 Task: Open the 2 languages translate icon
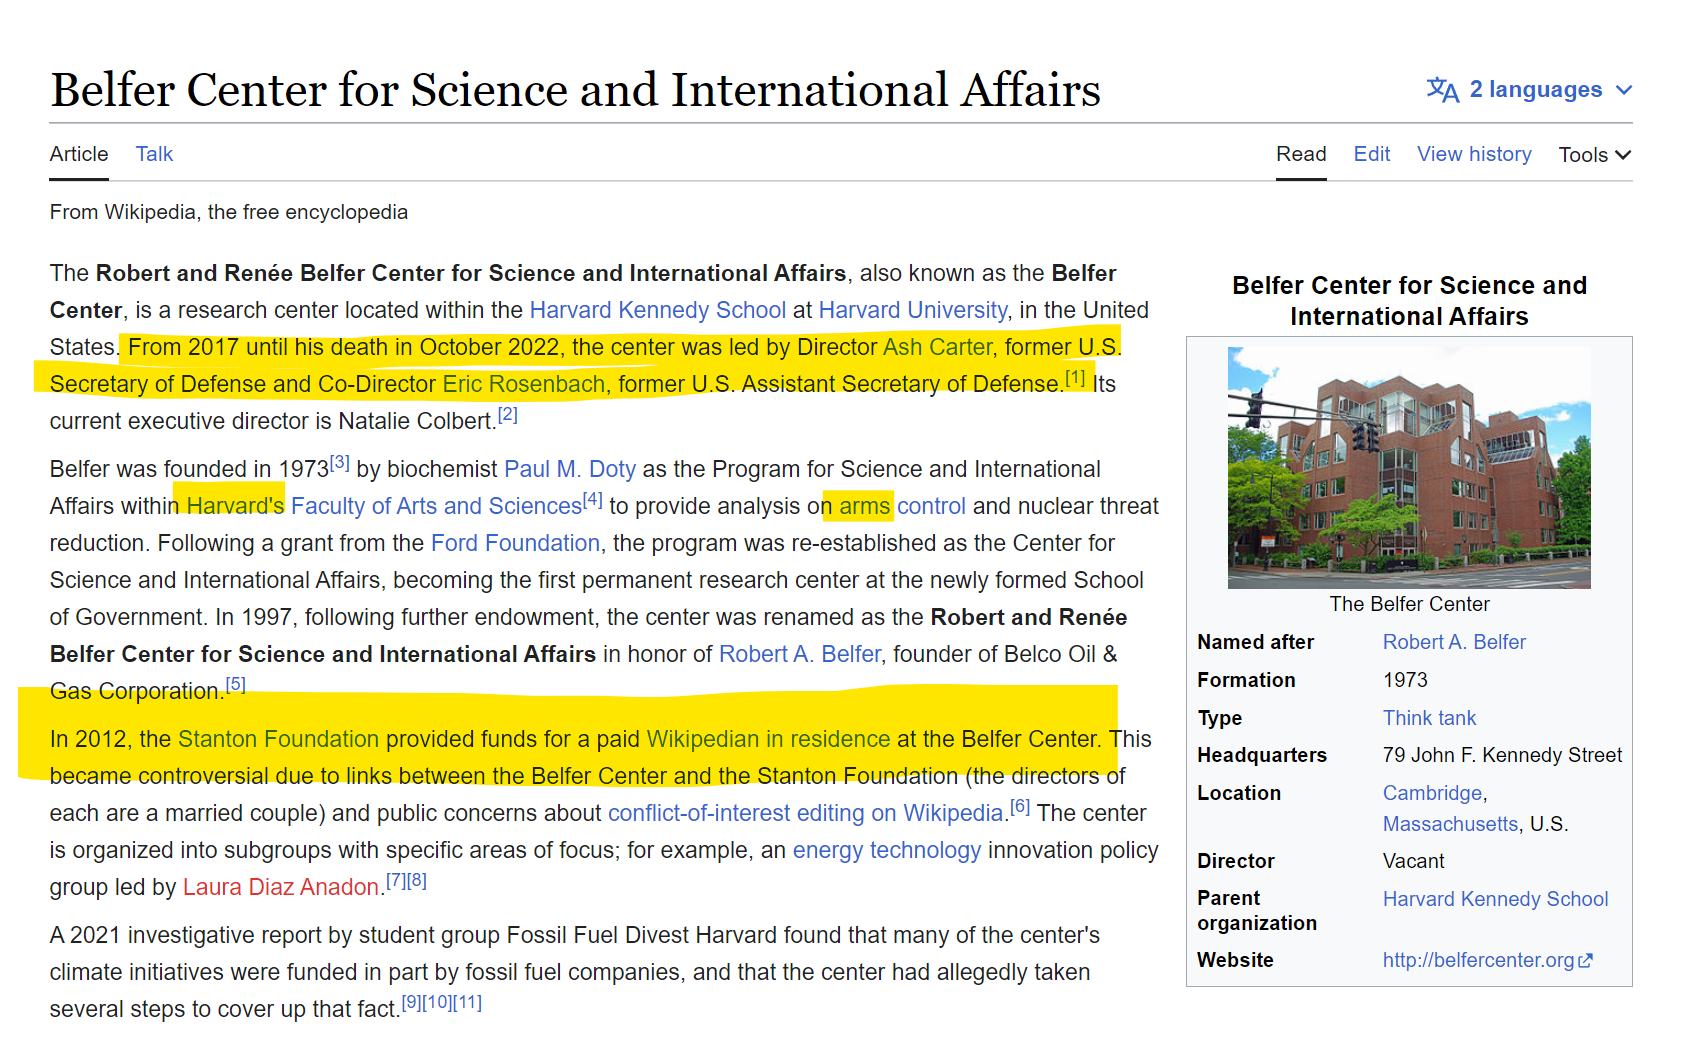(1442, 90)
